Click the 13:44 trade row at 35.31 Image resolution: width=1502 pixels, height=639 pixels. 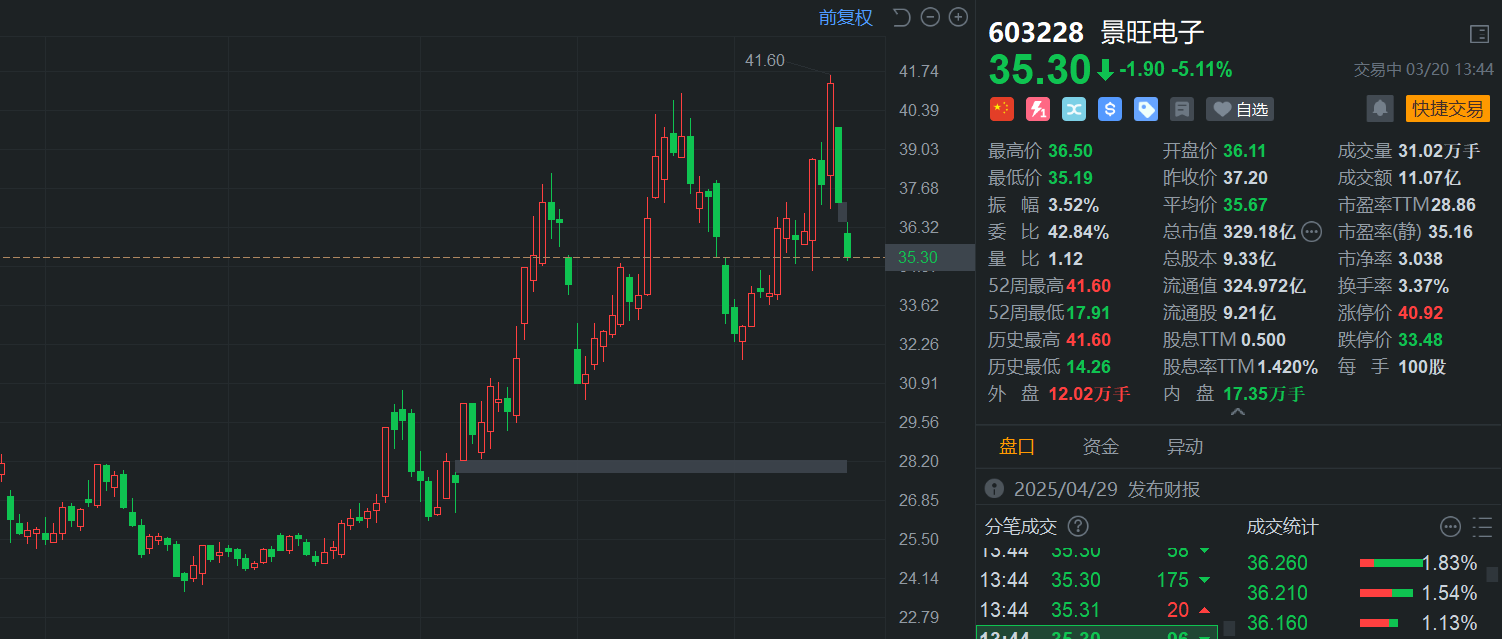click(1098, 610)
